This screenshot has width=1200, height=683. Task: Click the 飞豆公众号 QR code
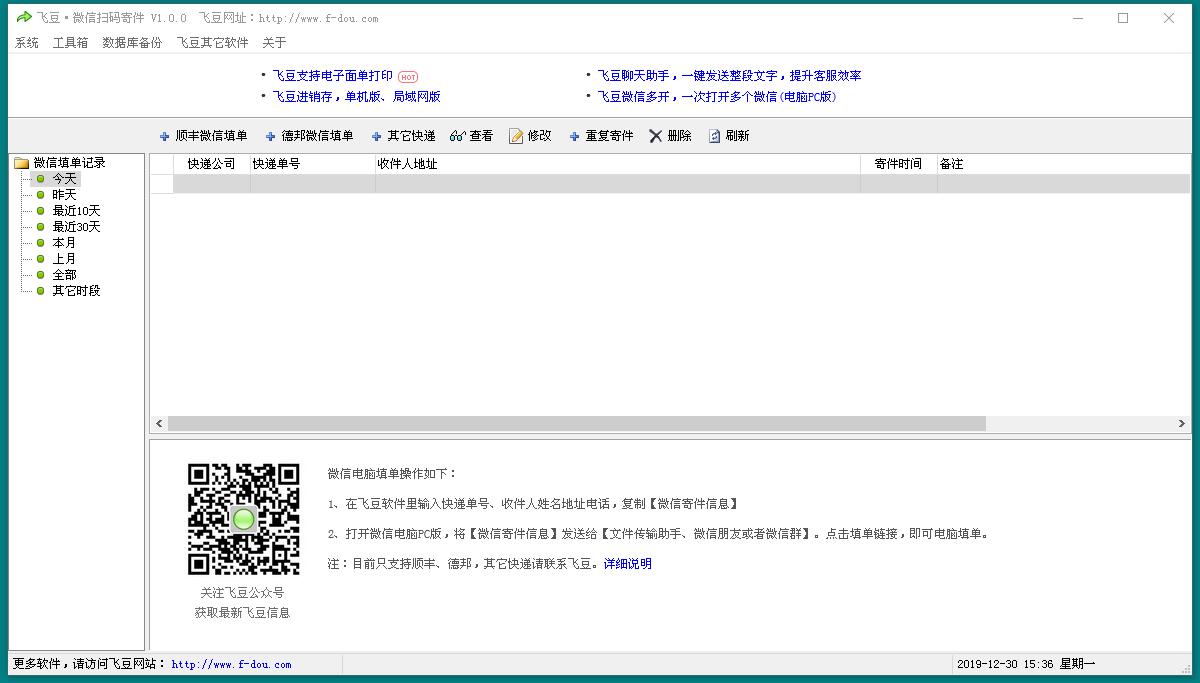pos(244,519)
